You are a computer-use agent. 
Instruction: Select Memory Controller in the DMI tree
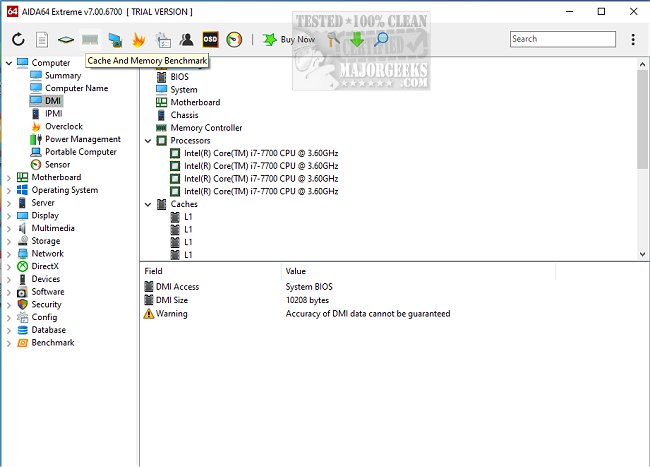206,128
